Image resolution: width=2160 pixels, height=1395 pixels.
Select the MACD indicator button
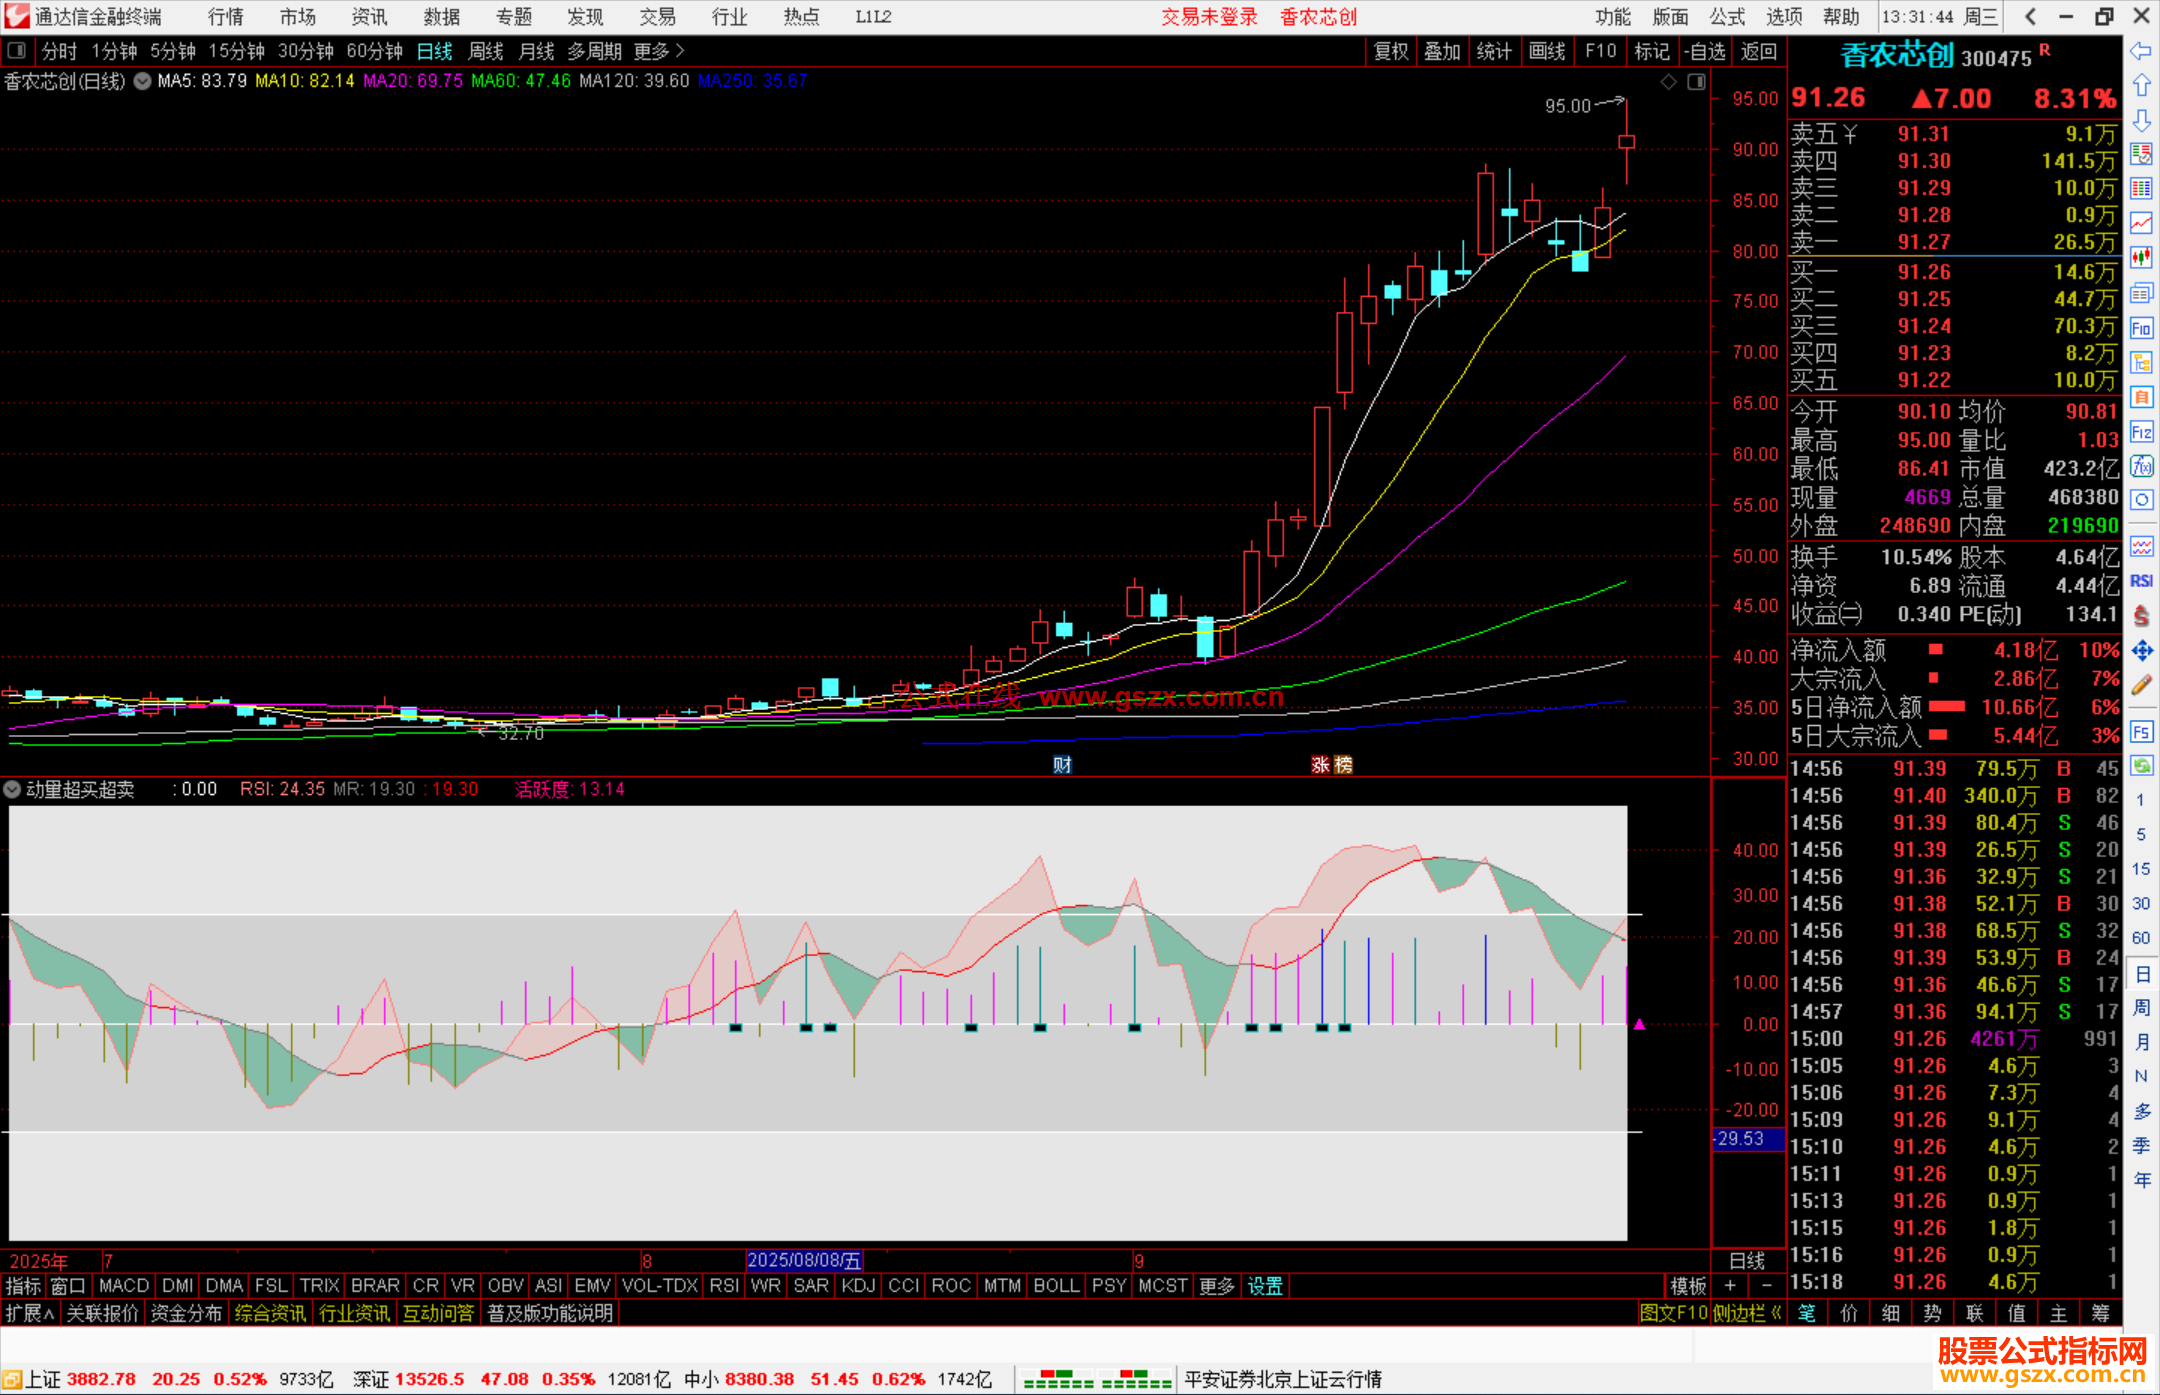(x=124, y=1286)
